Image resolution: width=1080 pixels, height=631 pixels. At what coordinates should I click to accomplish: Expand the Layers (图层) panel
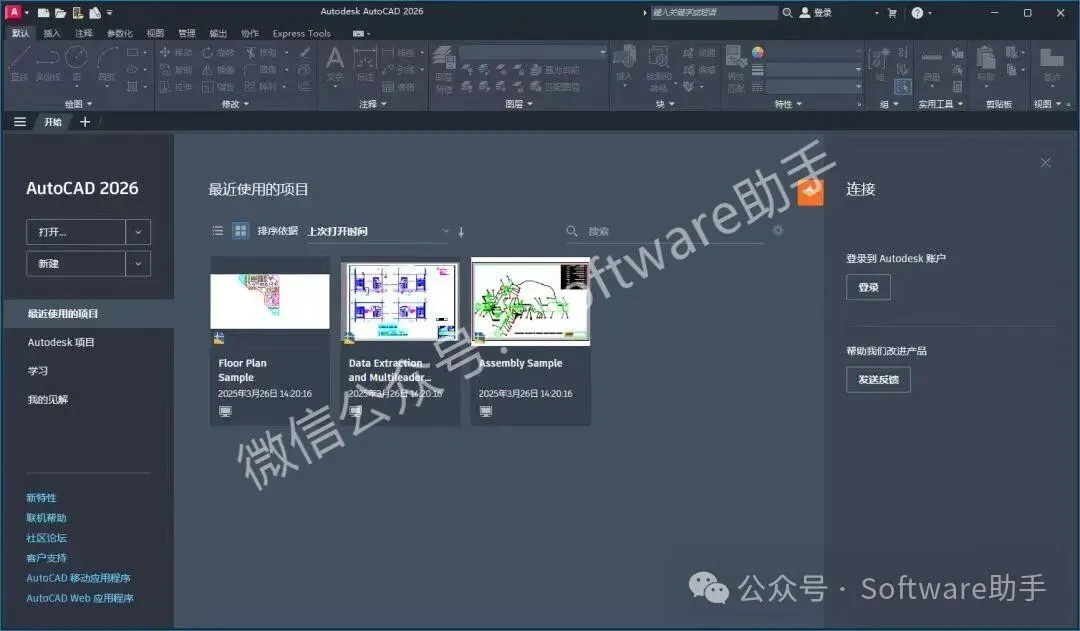tap(519, 104)
